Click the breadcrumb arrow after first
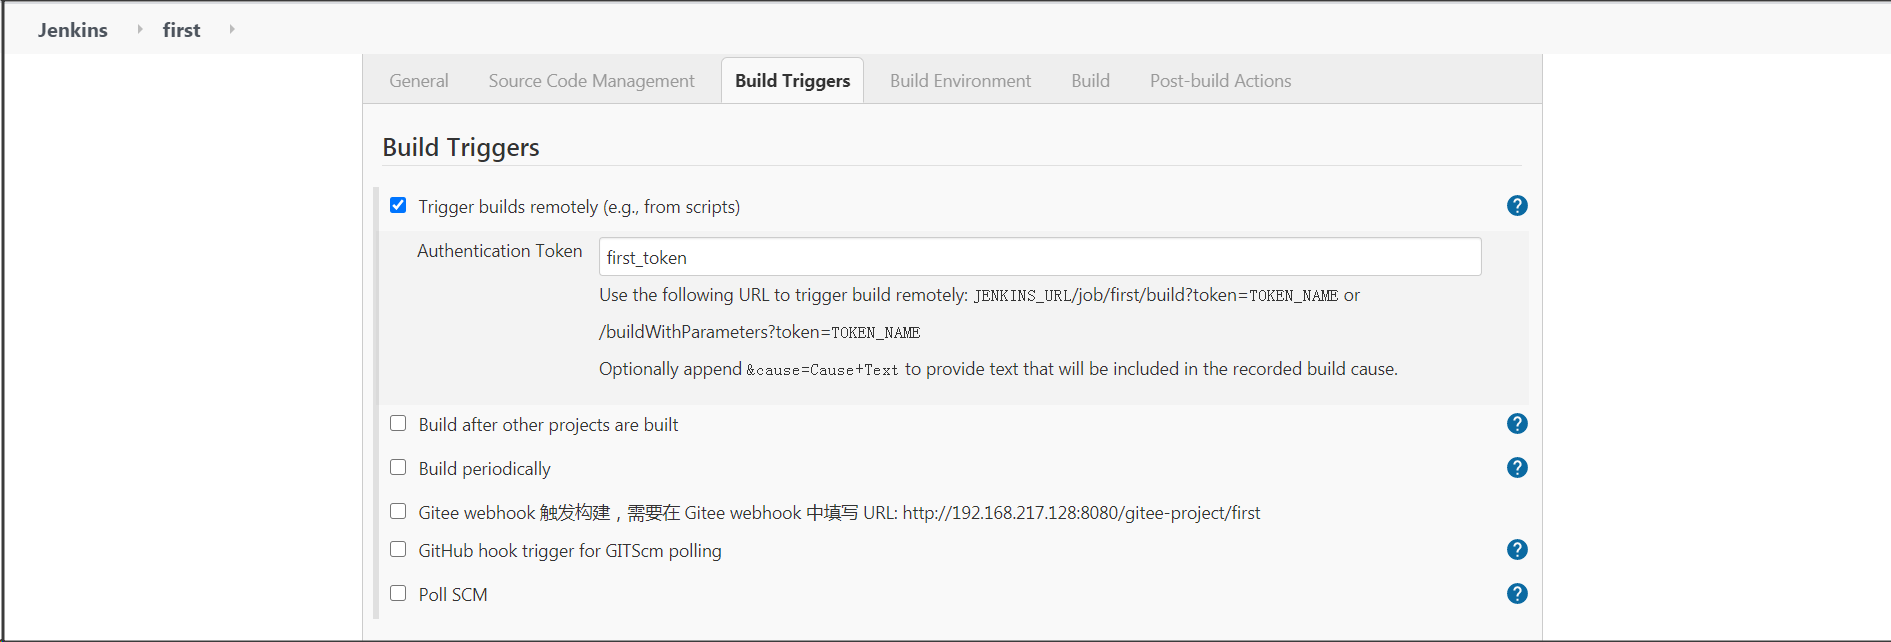The width and height of the screenshot is (1891, 642). point(231,29)
